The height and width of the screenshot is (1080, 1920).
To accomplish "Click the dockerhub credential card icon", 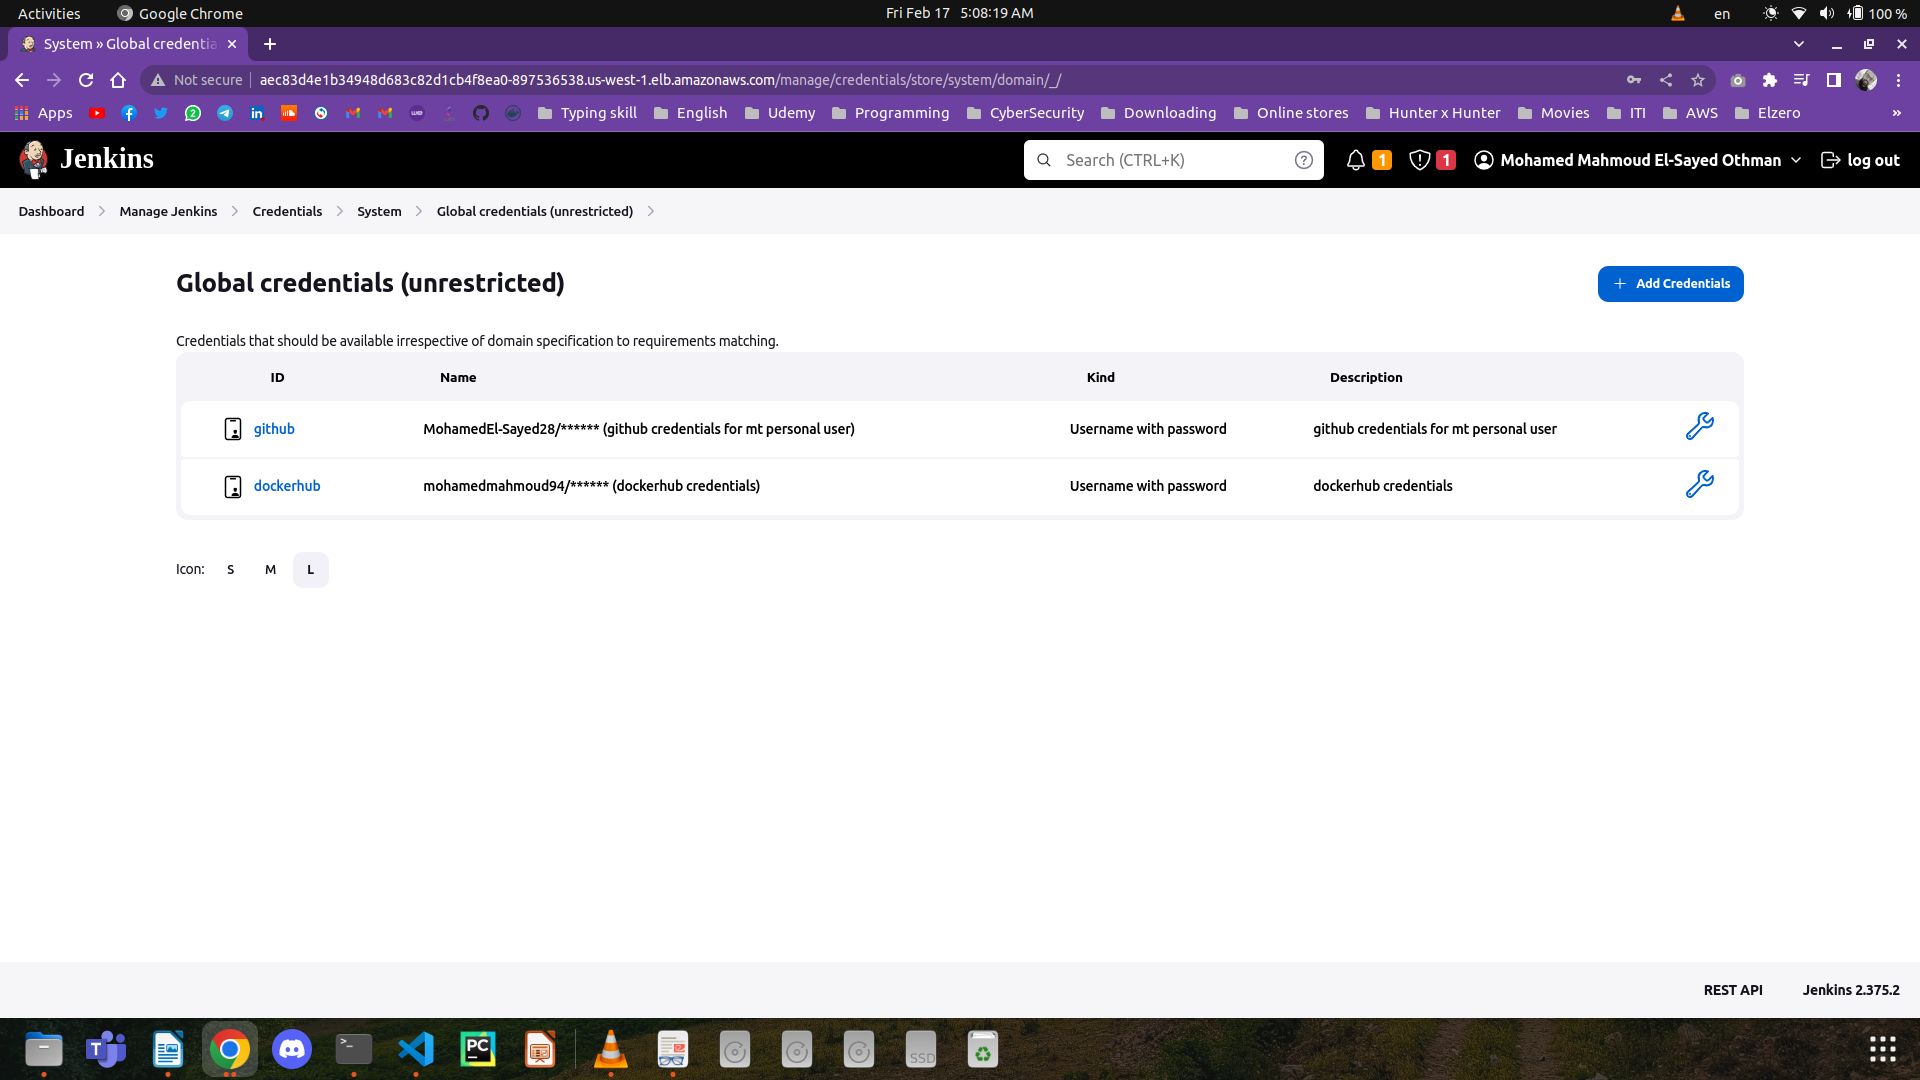I will point(232,486).
